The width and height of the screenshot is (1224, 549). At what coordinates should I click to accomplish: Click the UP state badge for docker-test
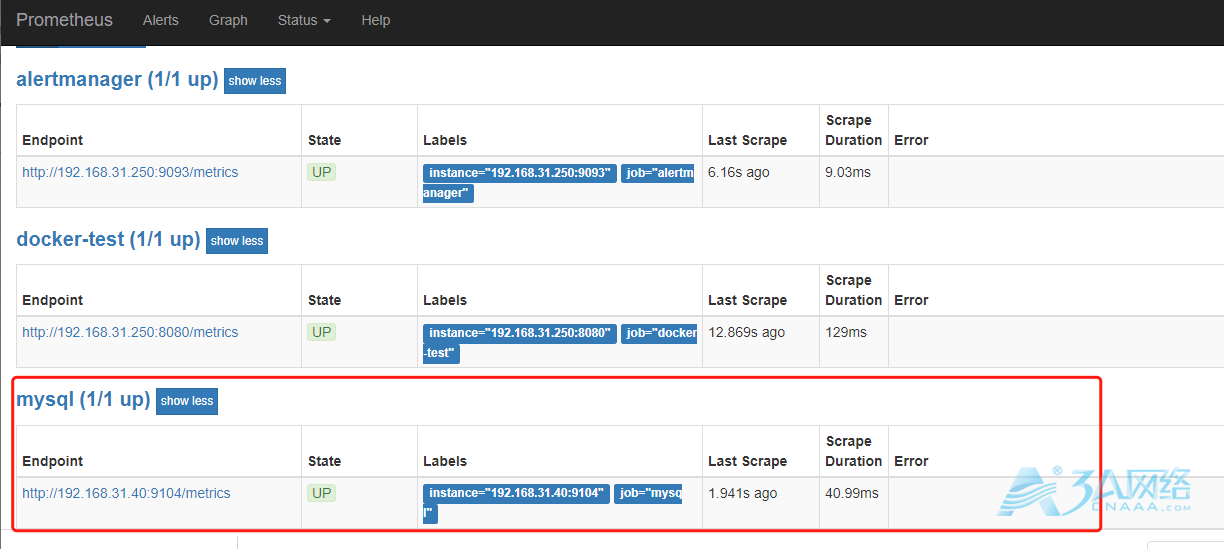click(322, 332)
